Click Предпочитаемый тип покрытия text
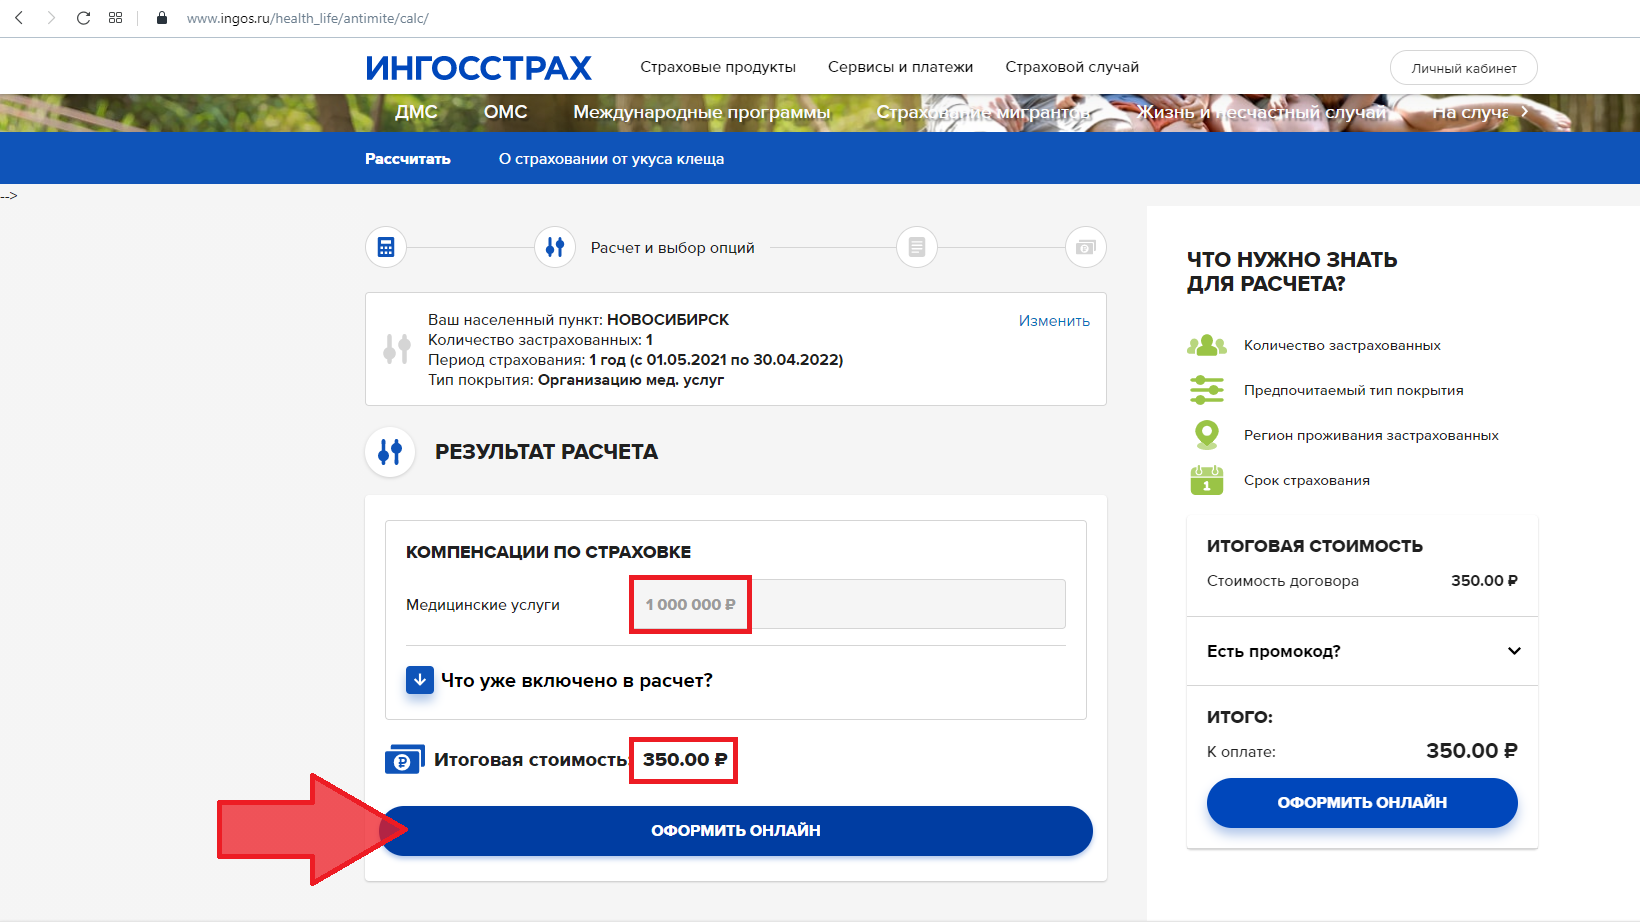The height and width of the screenshot is (922, 1640). tap(1353, 390)
